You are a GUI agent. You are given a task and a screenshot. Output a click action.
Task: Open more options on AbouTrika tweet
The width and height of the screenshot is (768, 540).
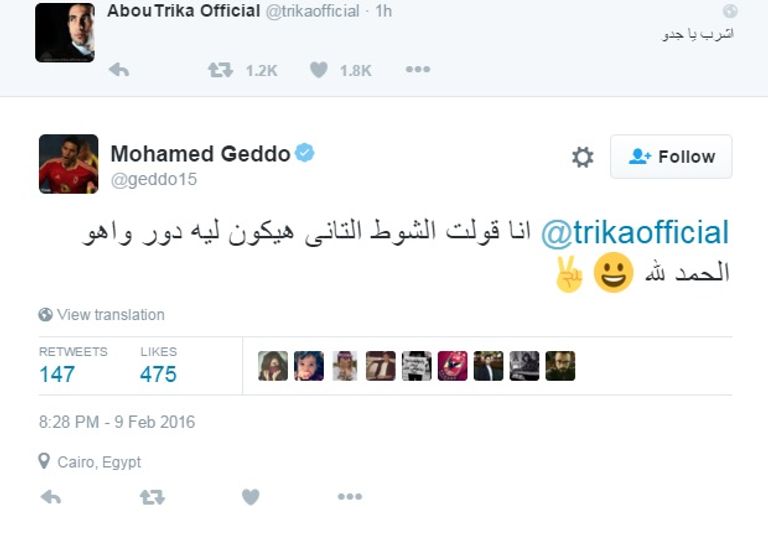tap(417, 70)
